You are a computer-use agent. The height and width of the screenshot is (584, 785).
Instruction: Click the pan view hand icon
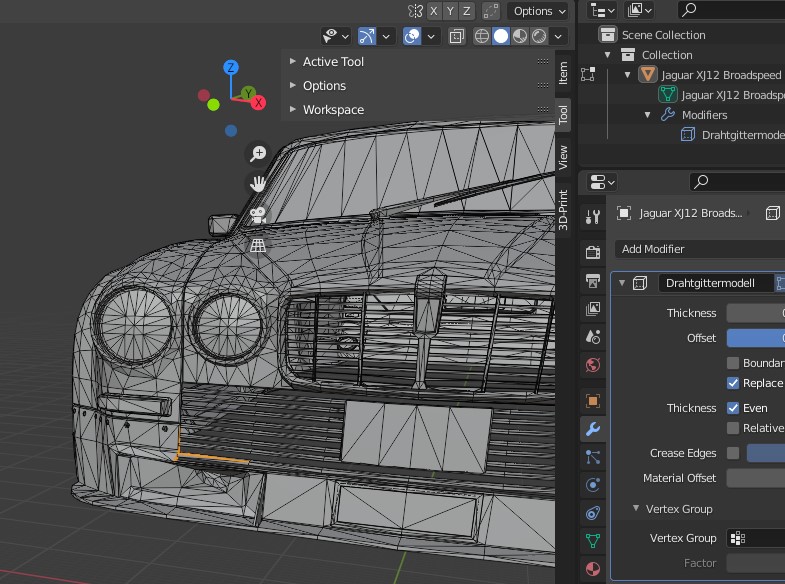258,183
